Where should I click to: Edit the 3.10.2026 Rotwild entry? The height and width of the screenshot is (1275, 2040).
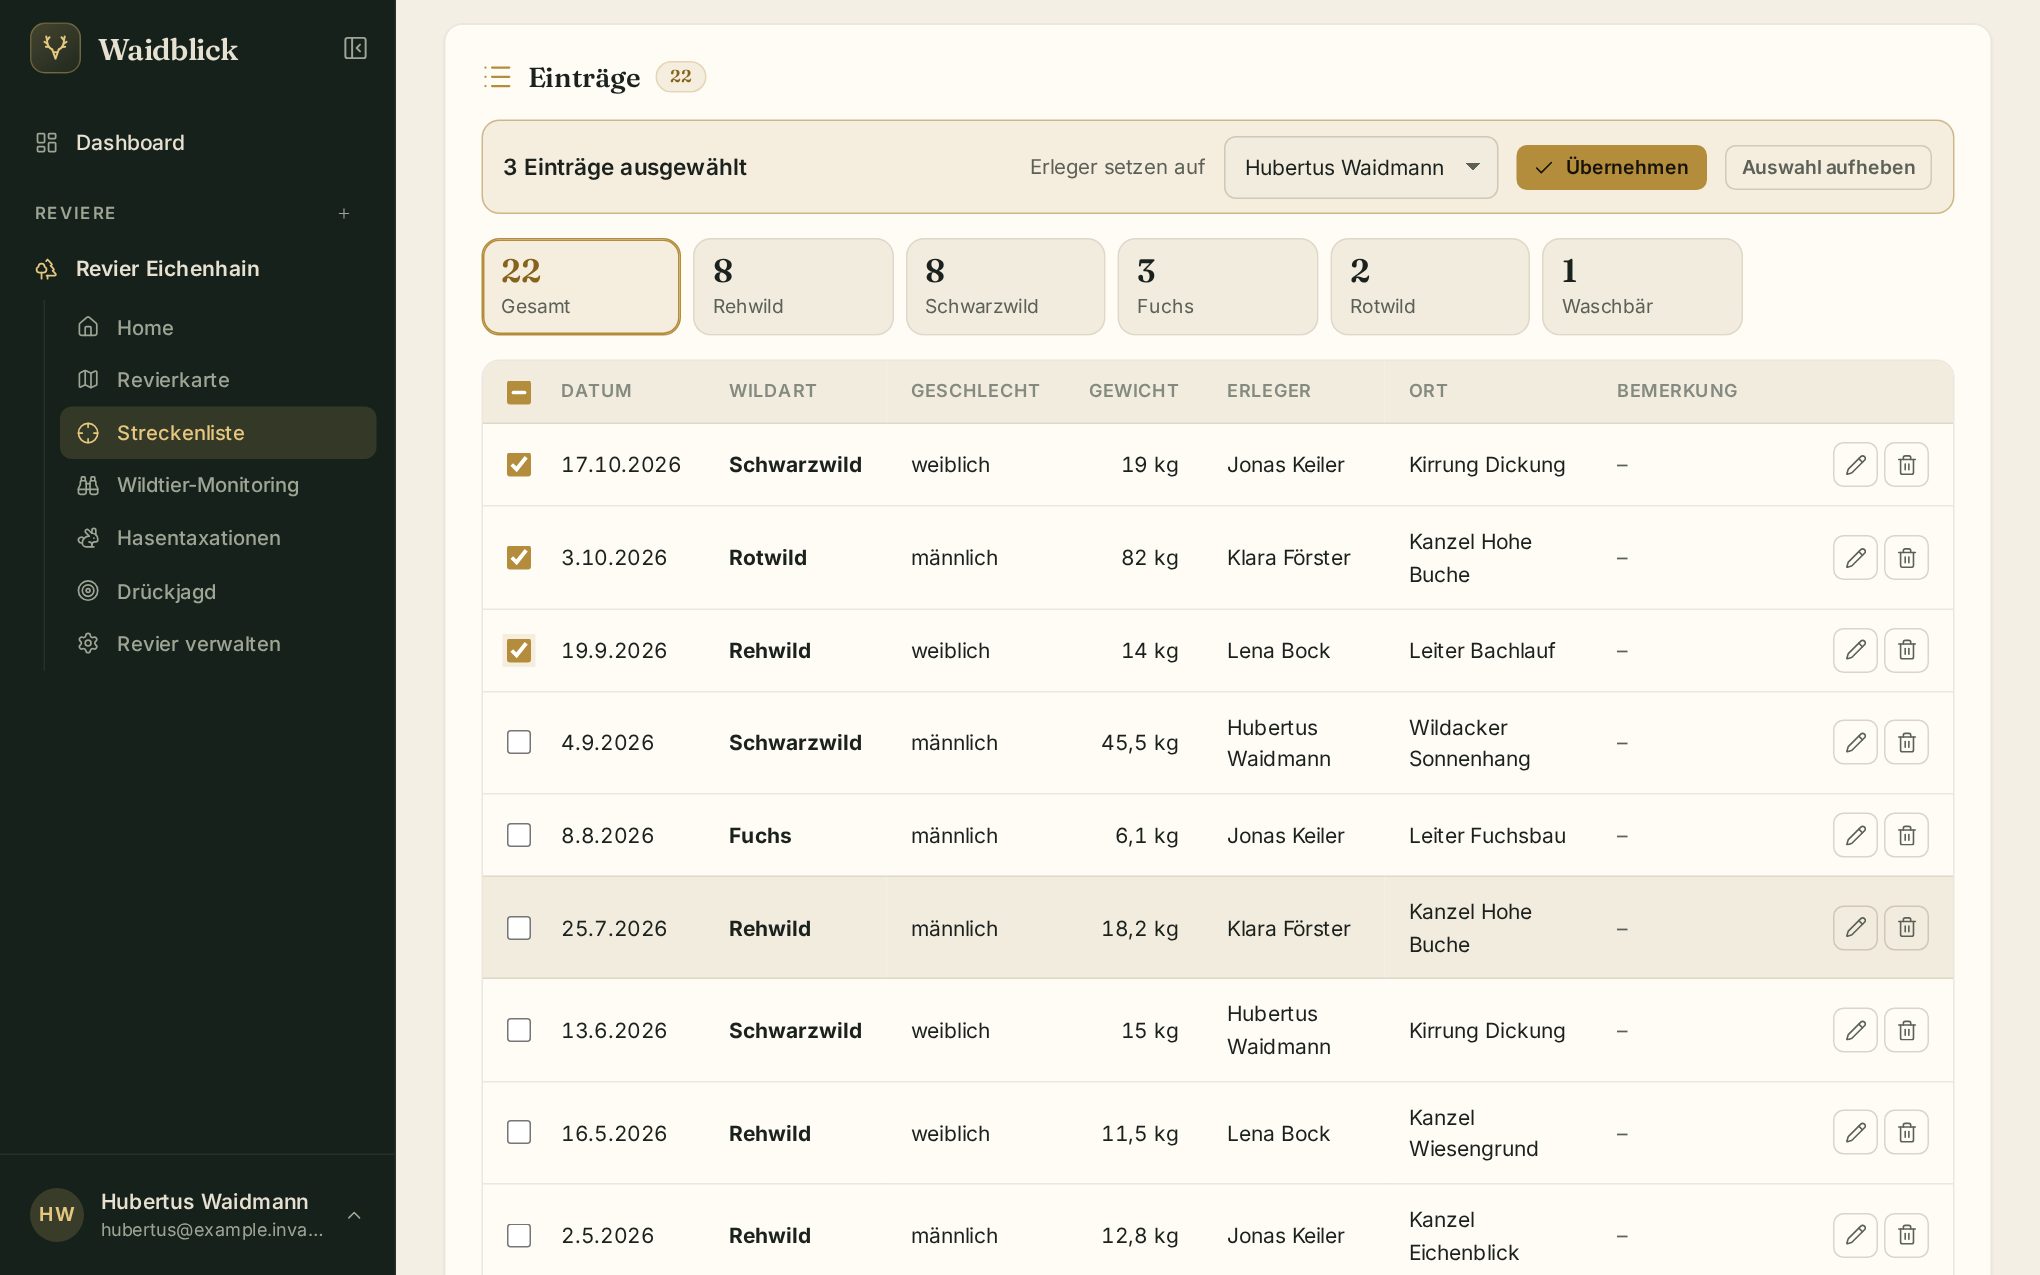click(1855, 557)
